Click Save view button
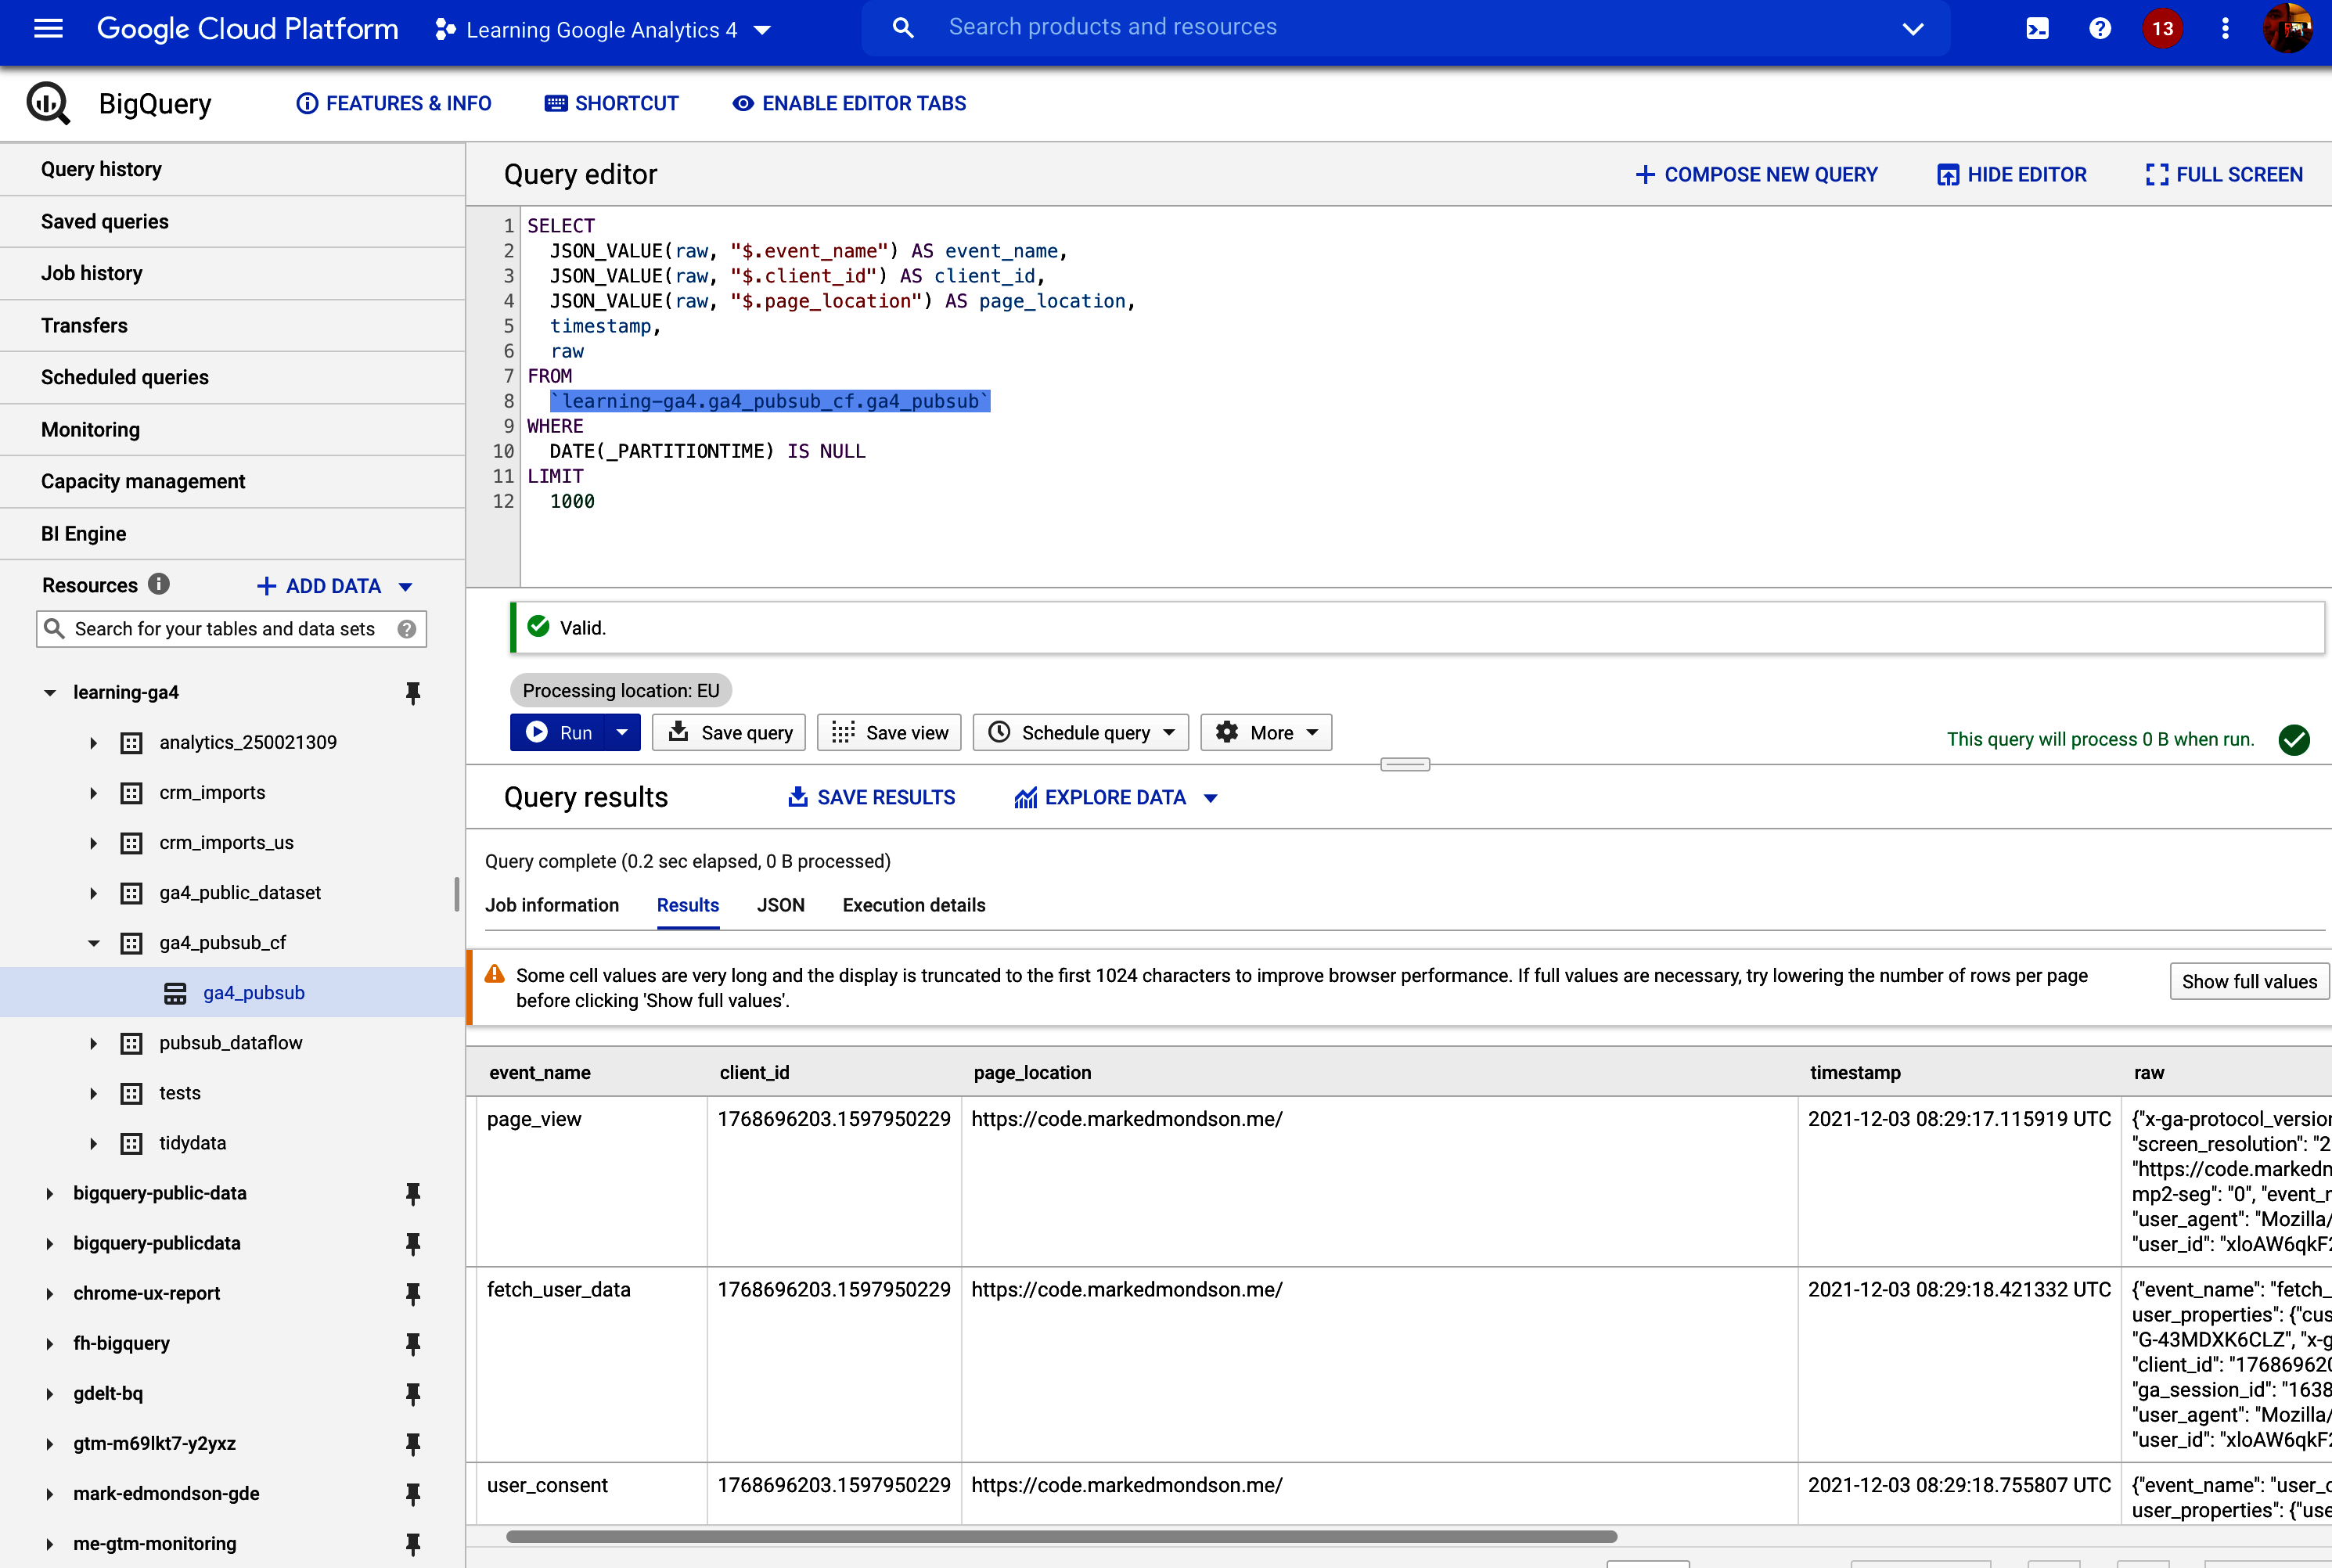 pyautogui.click(x=889, y=732)
